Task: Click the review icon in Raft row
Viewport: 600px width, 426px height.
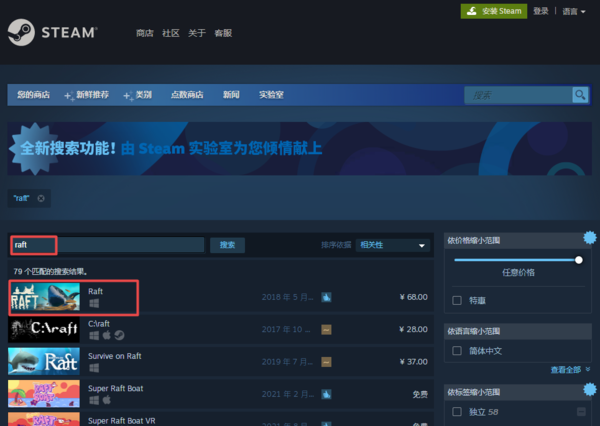Action: [326, 297]
